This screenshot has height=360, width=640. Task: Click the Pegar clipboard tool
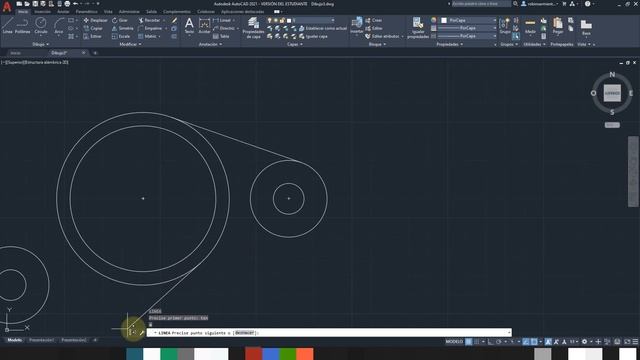point(558,26)
